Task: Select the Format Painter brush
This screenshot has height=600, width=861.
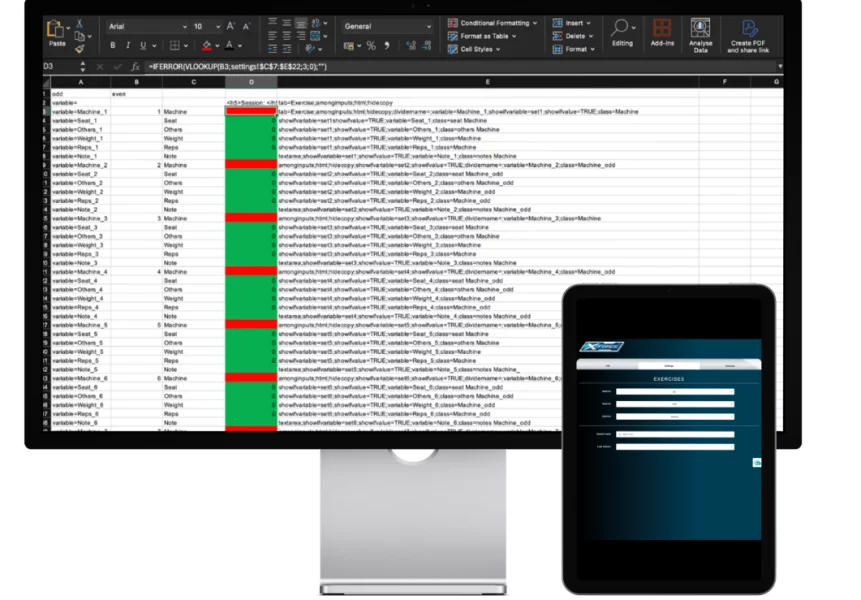Action: (80, 49)
